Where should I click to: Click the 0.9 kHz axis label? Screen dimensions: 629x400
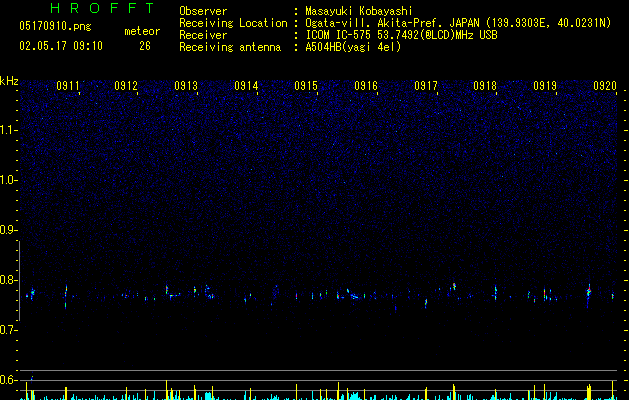tap(8, 230)
